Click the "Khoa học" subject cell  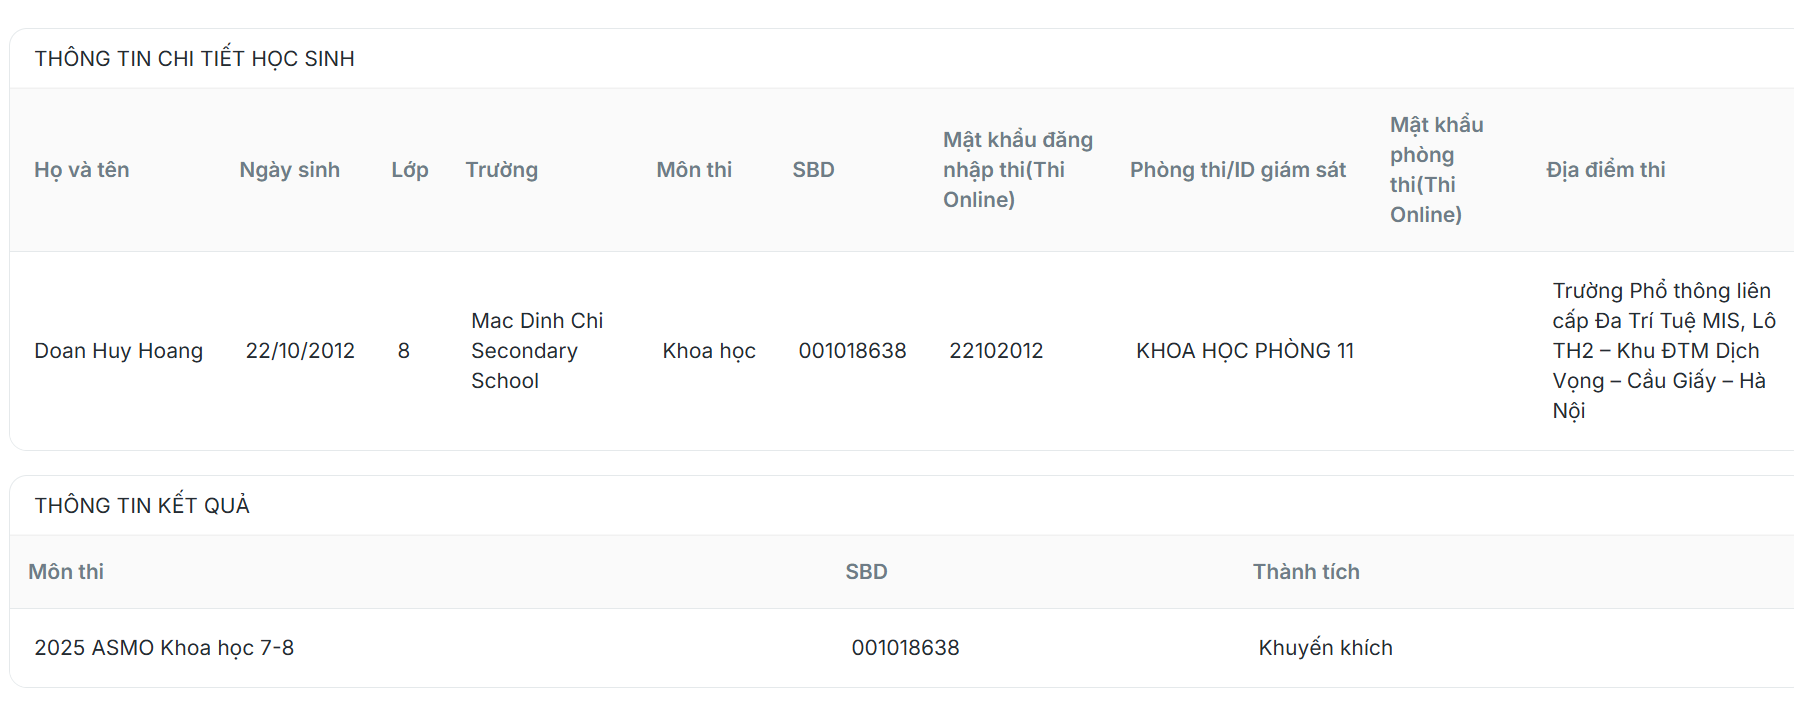[x=708, y=351]
